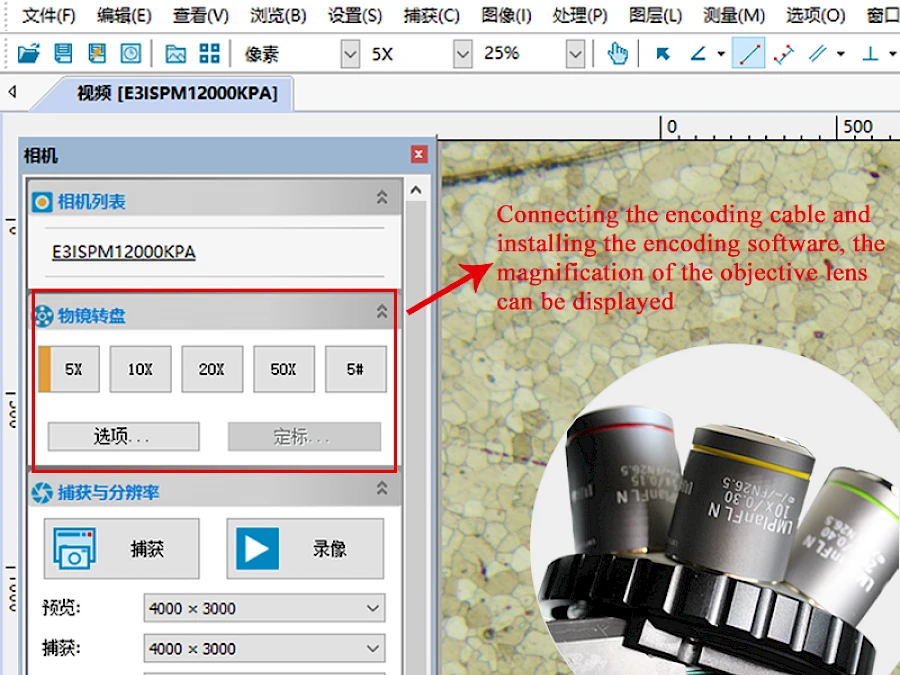Viewport: 900px width, 675px height.
Task: Collapse the 物镜转盘 section
Action: pyautogui.click(x=382, y=311)
